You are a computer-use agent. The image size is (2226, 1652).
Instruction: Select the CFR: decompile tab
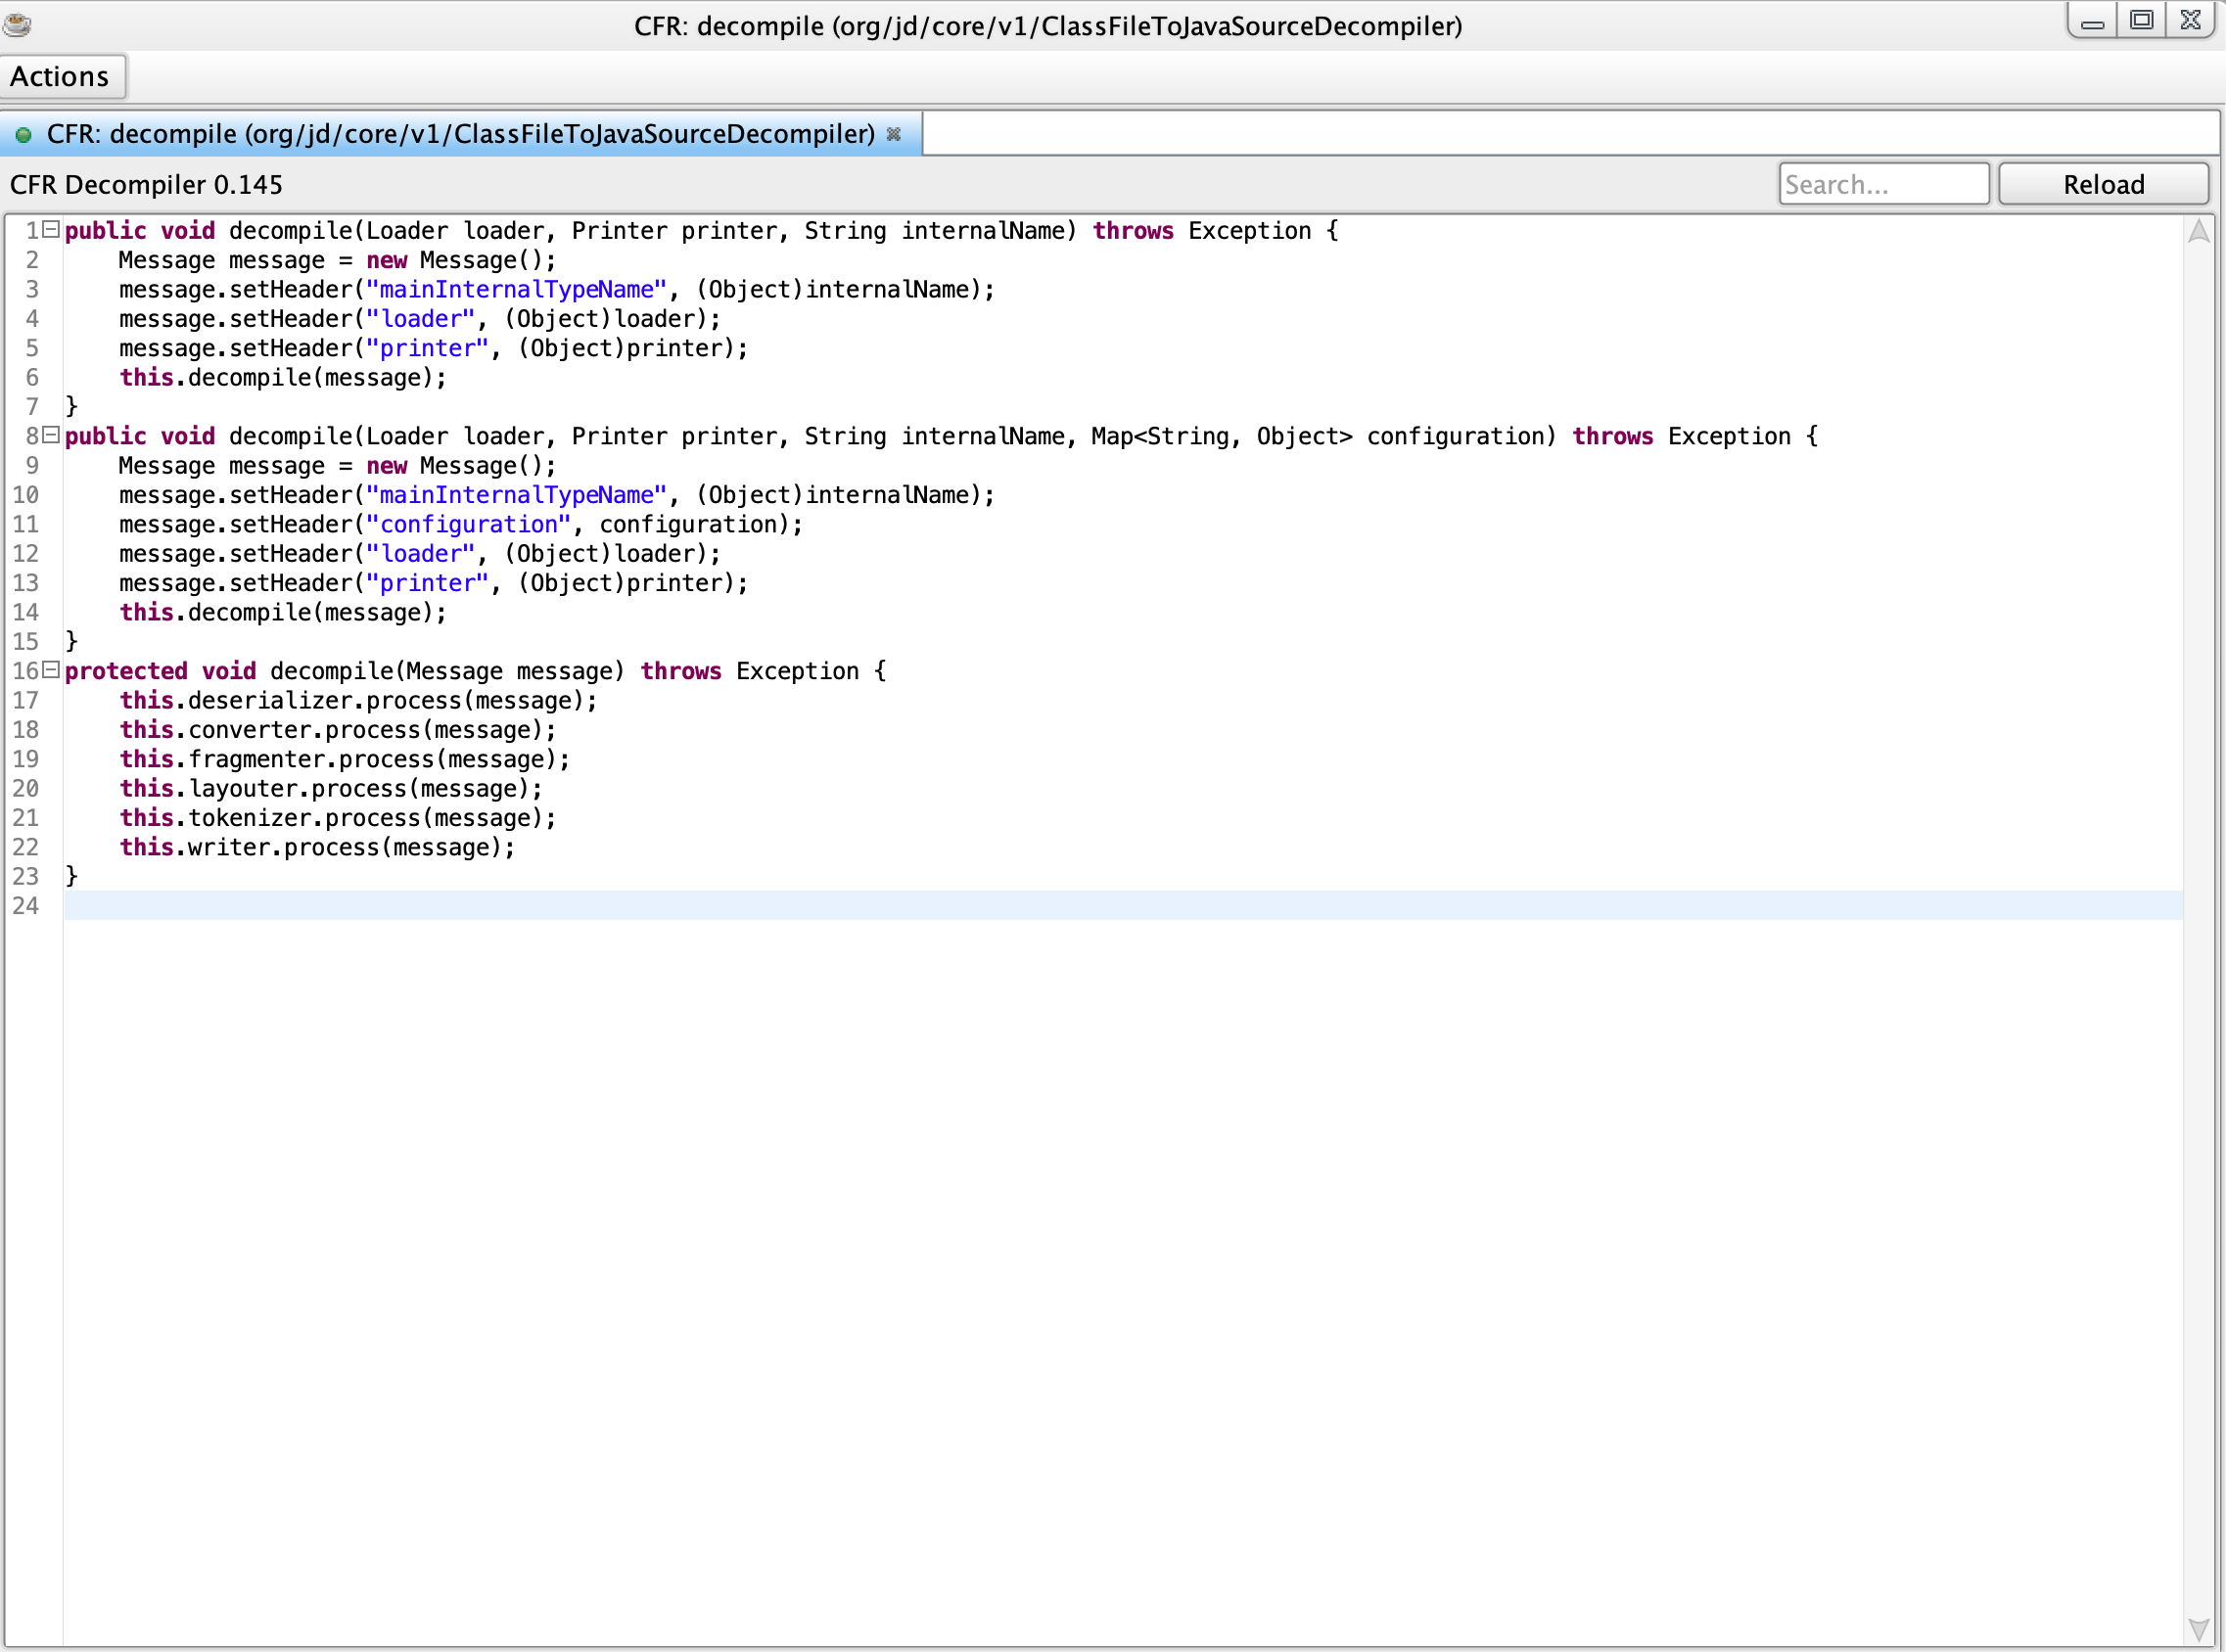coord(460,134)
